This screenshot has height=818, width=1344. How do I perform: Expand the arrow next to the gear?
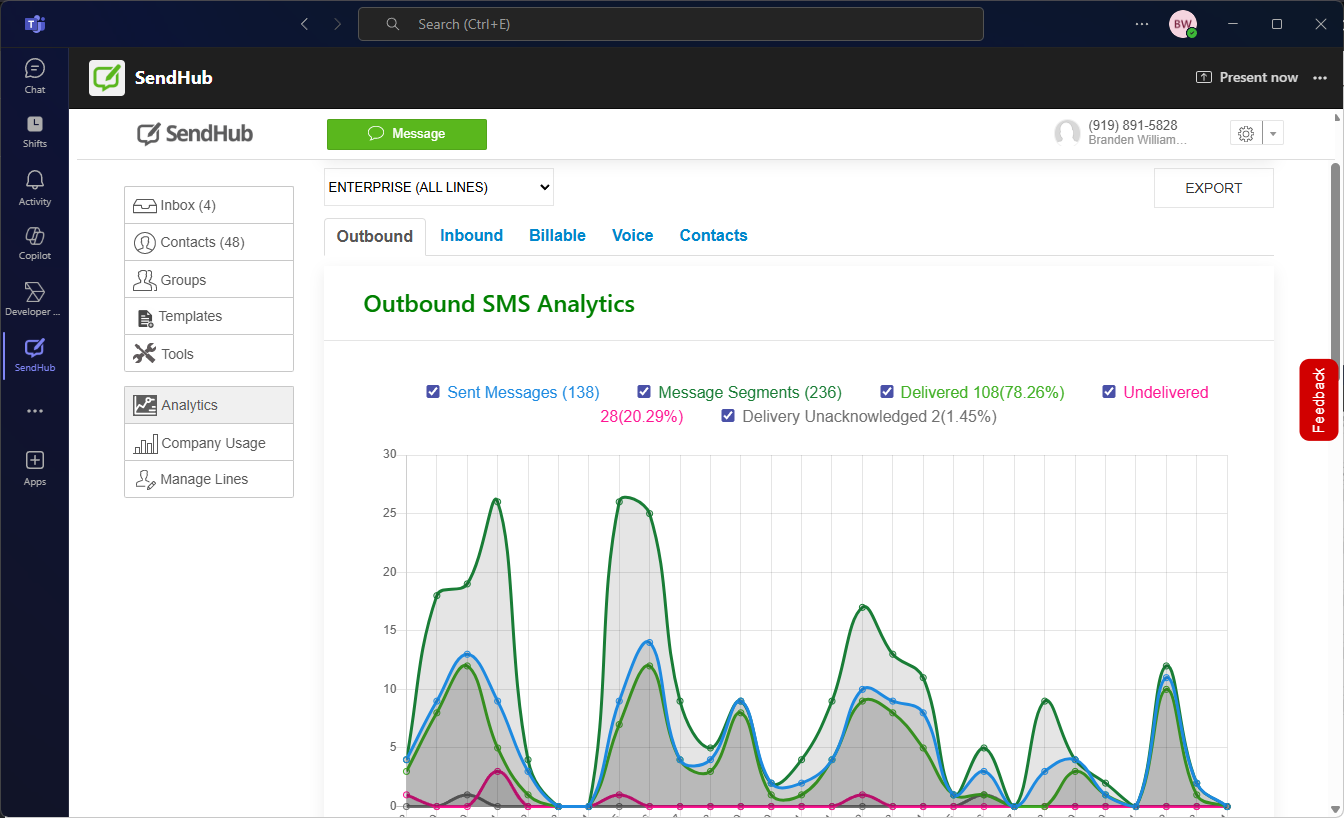click(x=1272, y=134)
